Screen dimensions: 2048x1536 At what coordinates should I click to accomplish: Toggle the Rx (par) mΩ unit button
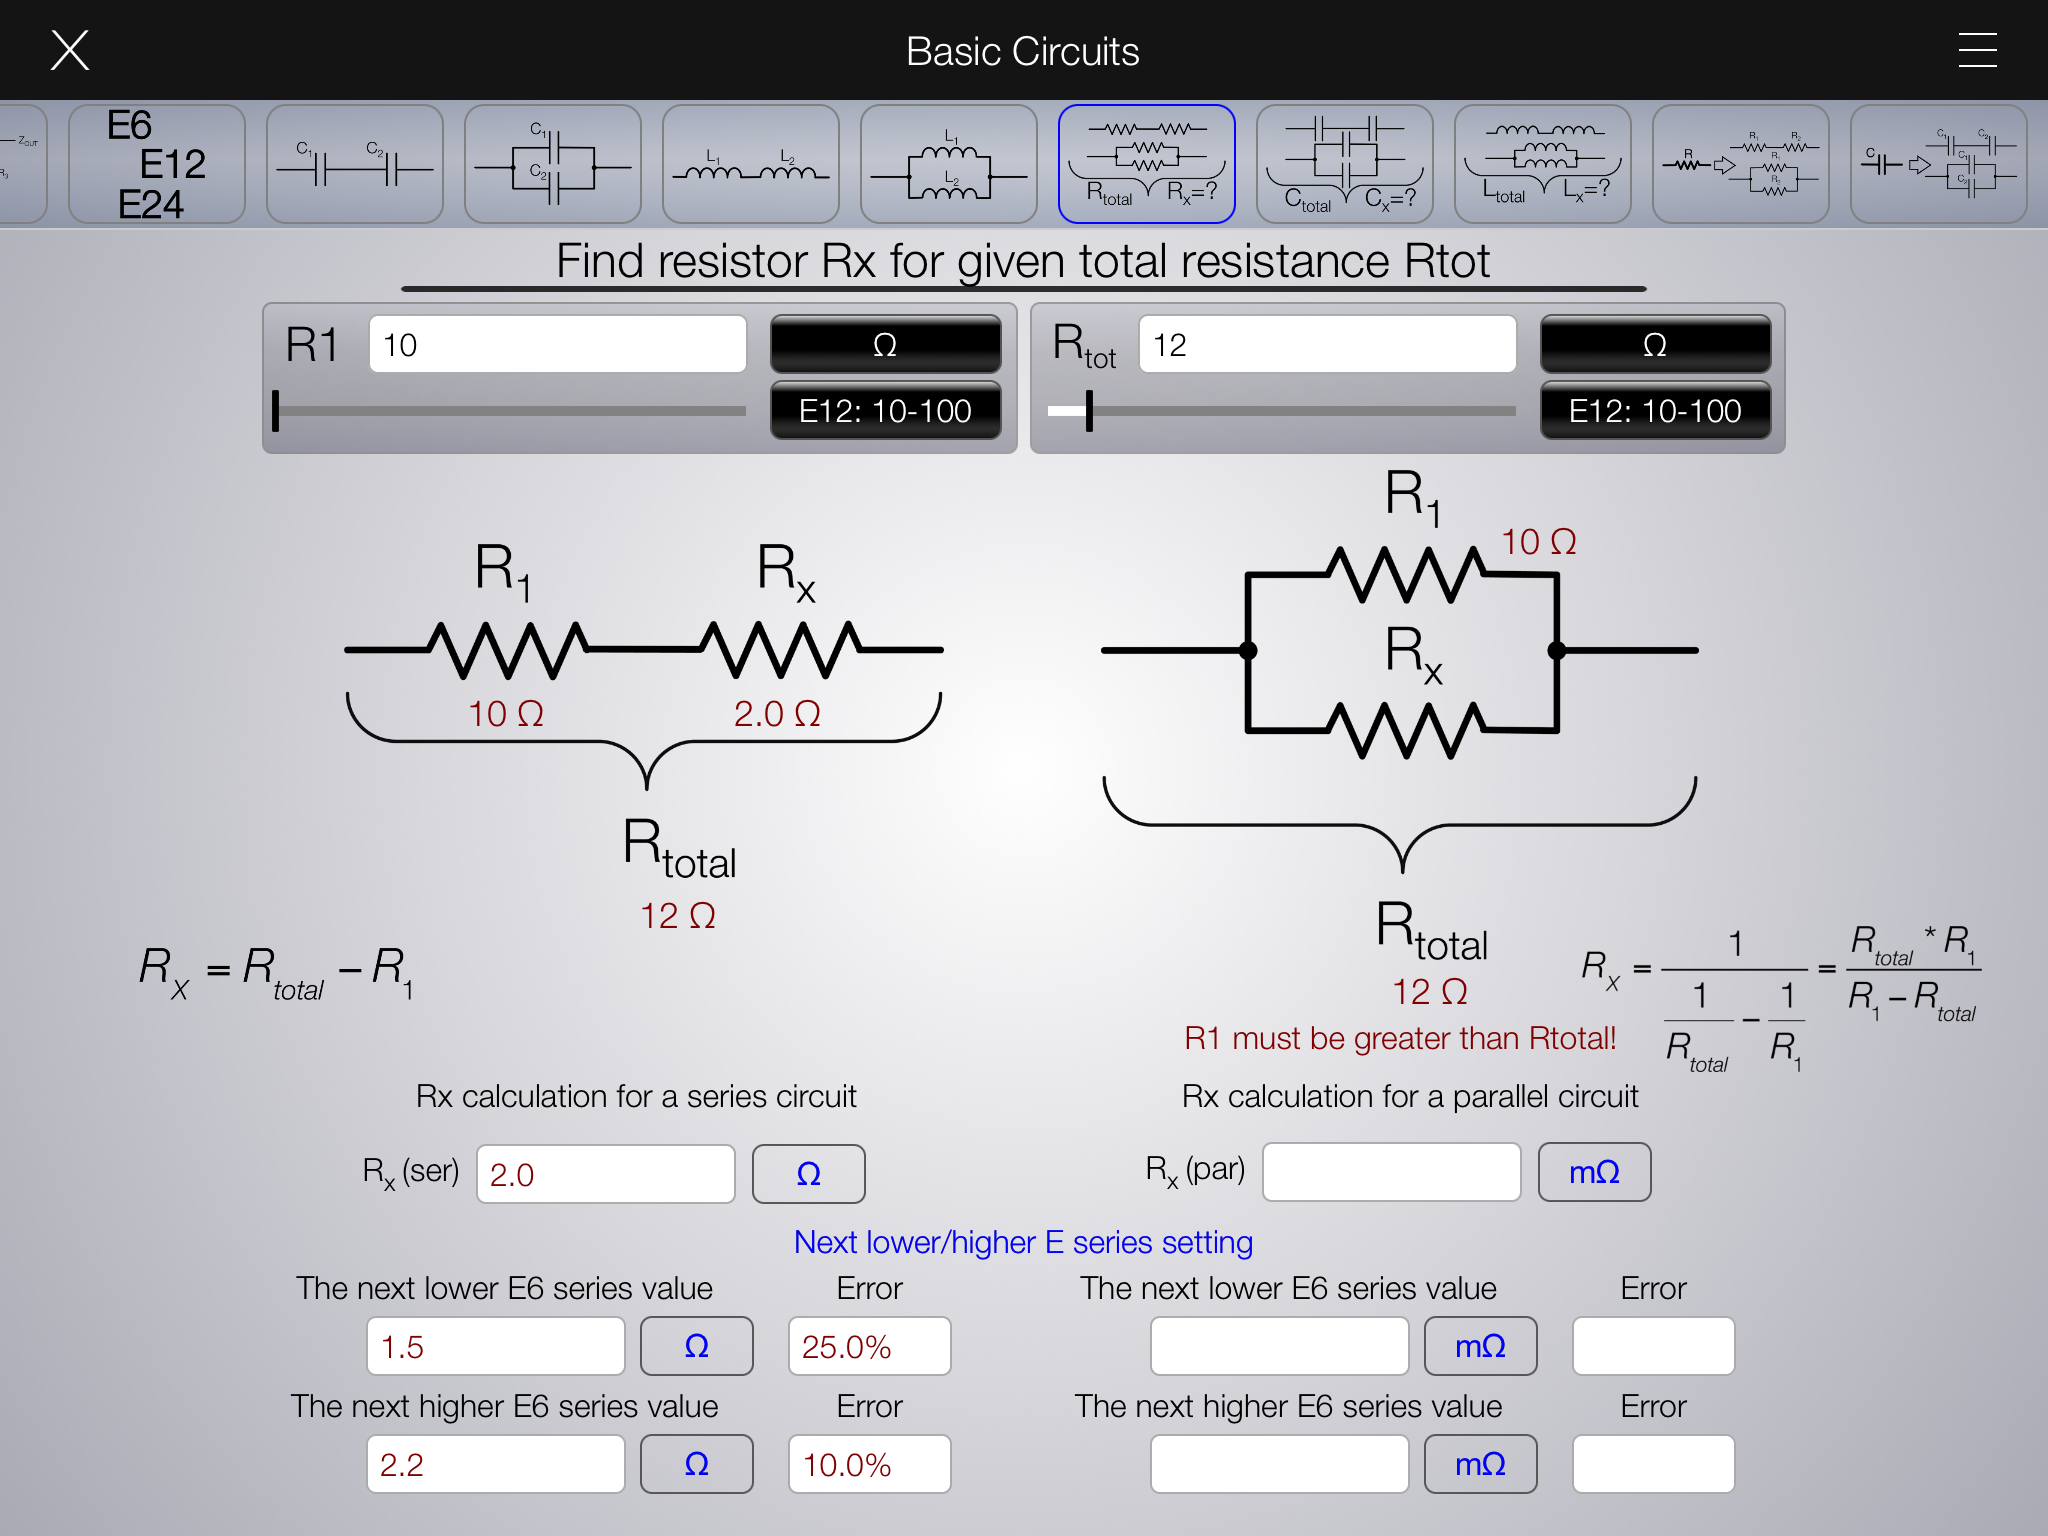[x=1594, y=1172]
